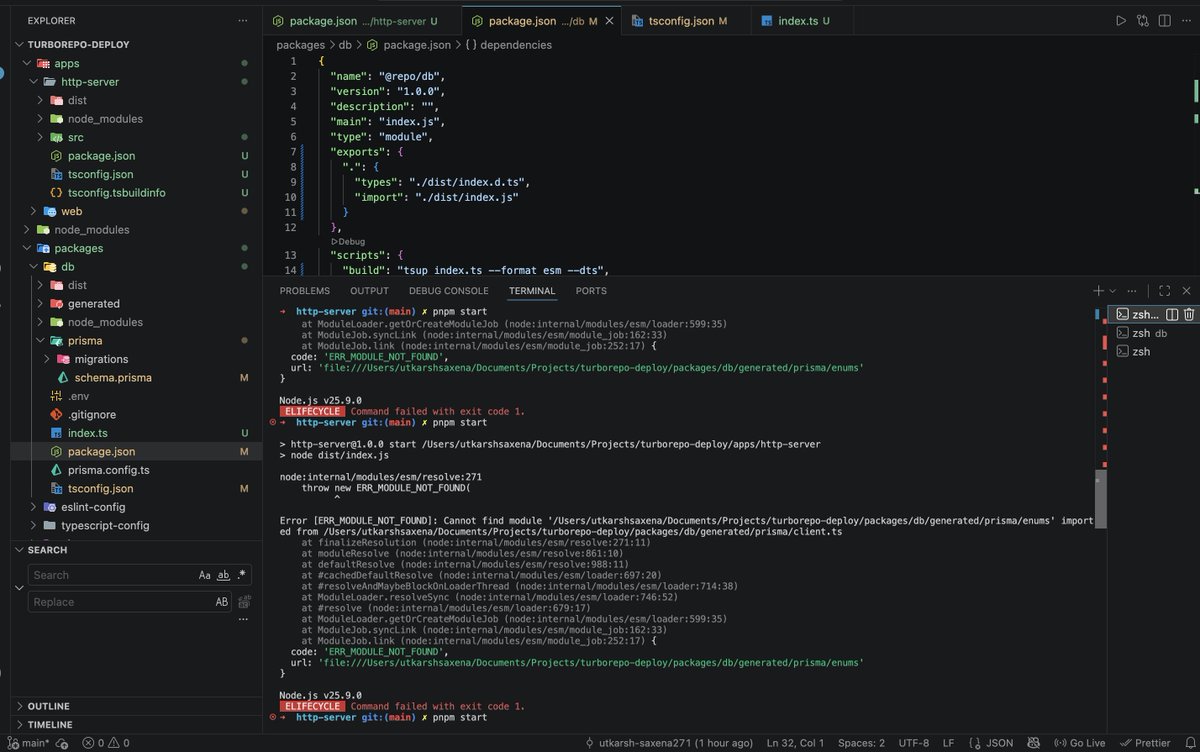Toggle Preserve Case in replace box

(222, 602)
